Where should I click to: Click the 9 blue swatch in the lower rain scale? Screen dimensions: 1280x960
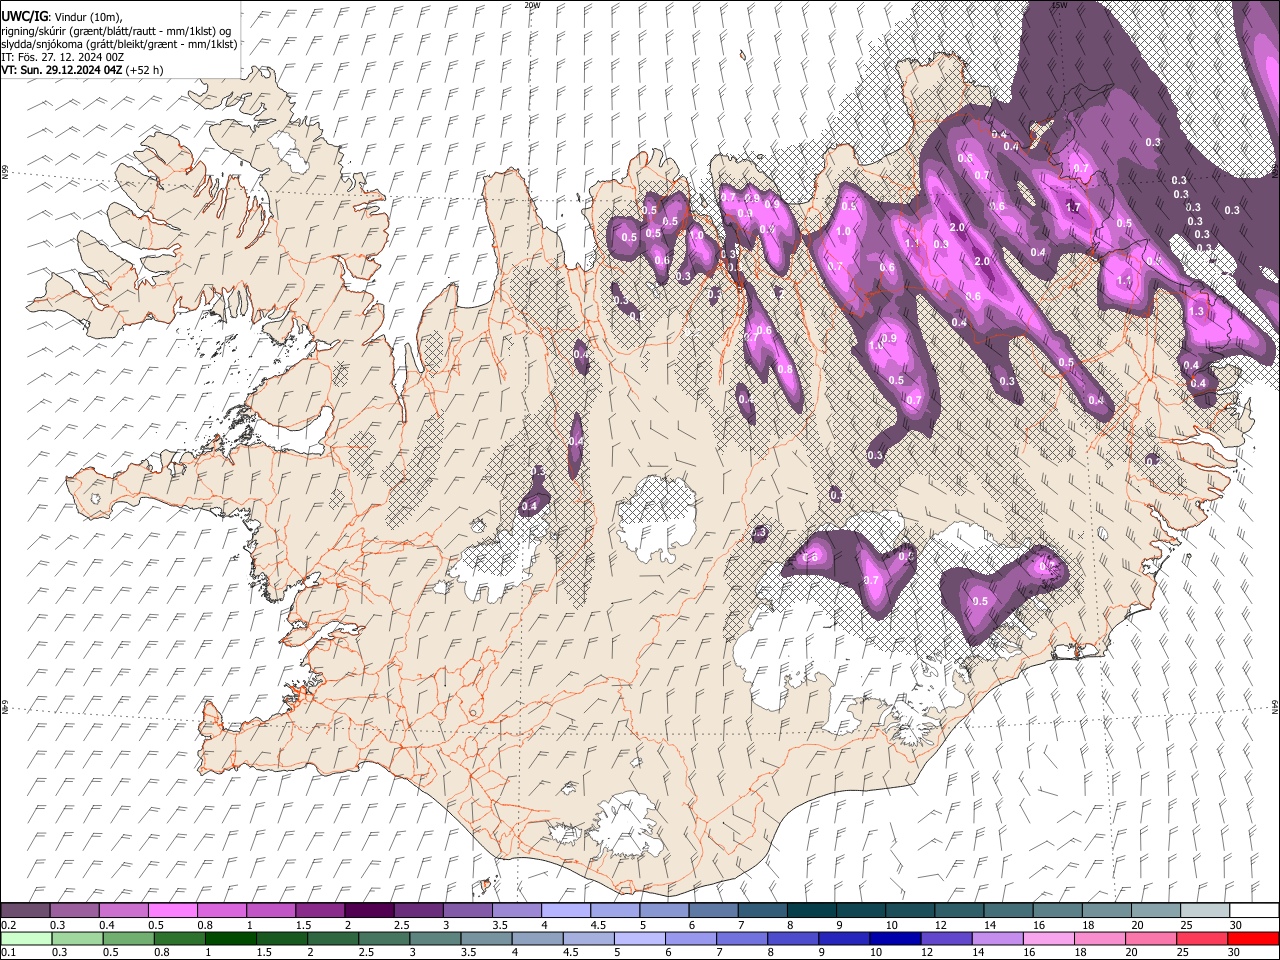point(845,938)
